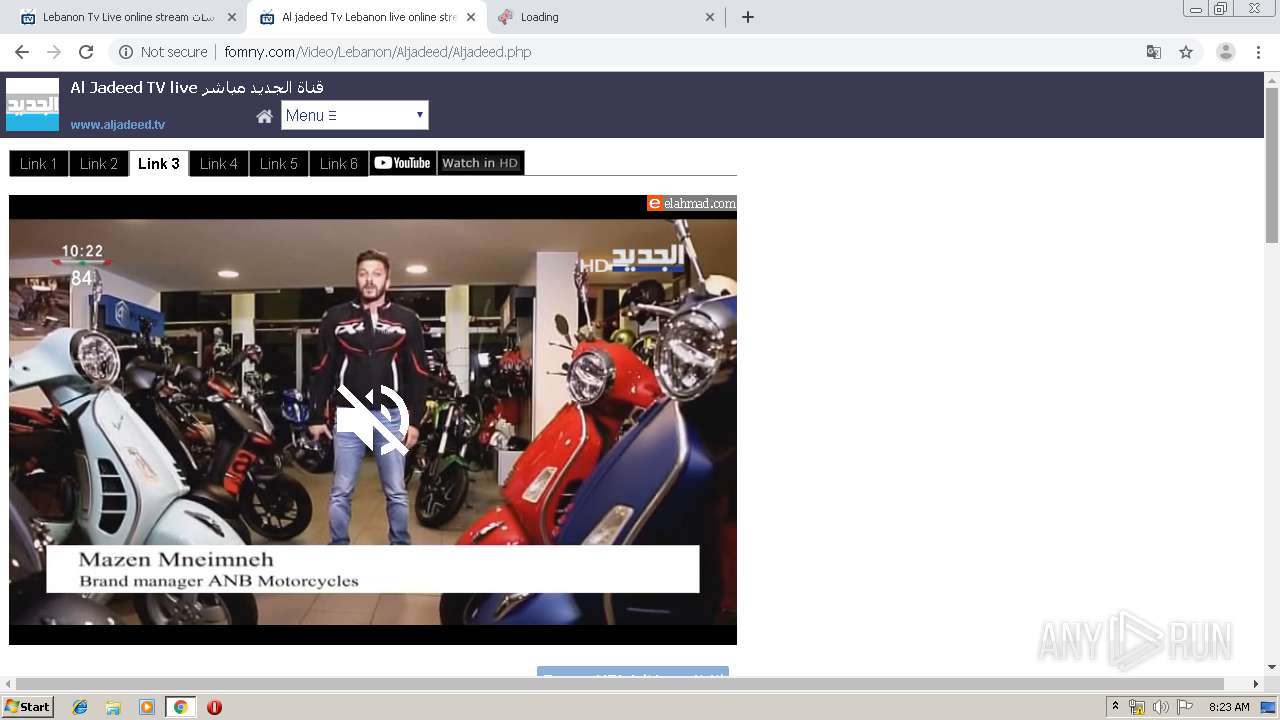The width and height of the screenshot is (1280, 720).
Task: Switch stream to Link 1
Action: click(x=39, y=163)
